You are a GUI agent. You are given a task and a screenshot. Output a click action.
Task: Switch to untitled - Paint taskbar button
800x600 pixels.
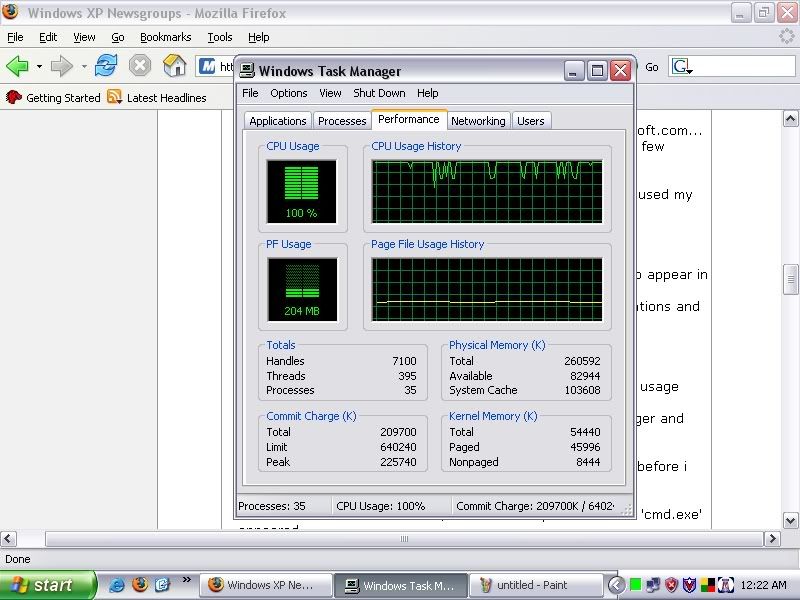(x=535, y=585)
